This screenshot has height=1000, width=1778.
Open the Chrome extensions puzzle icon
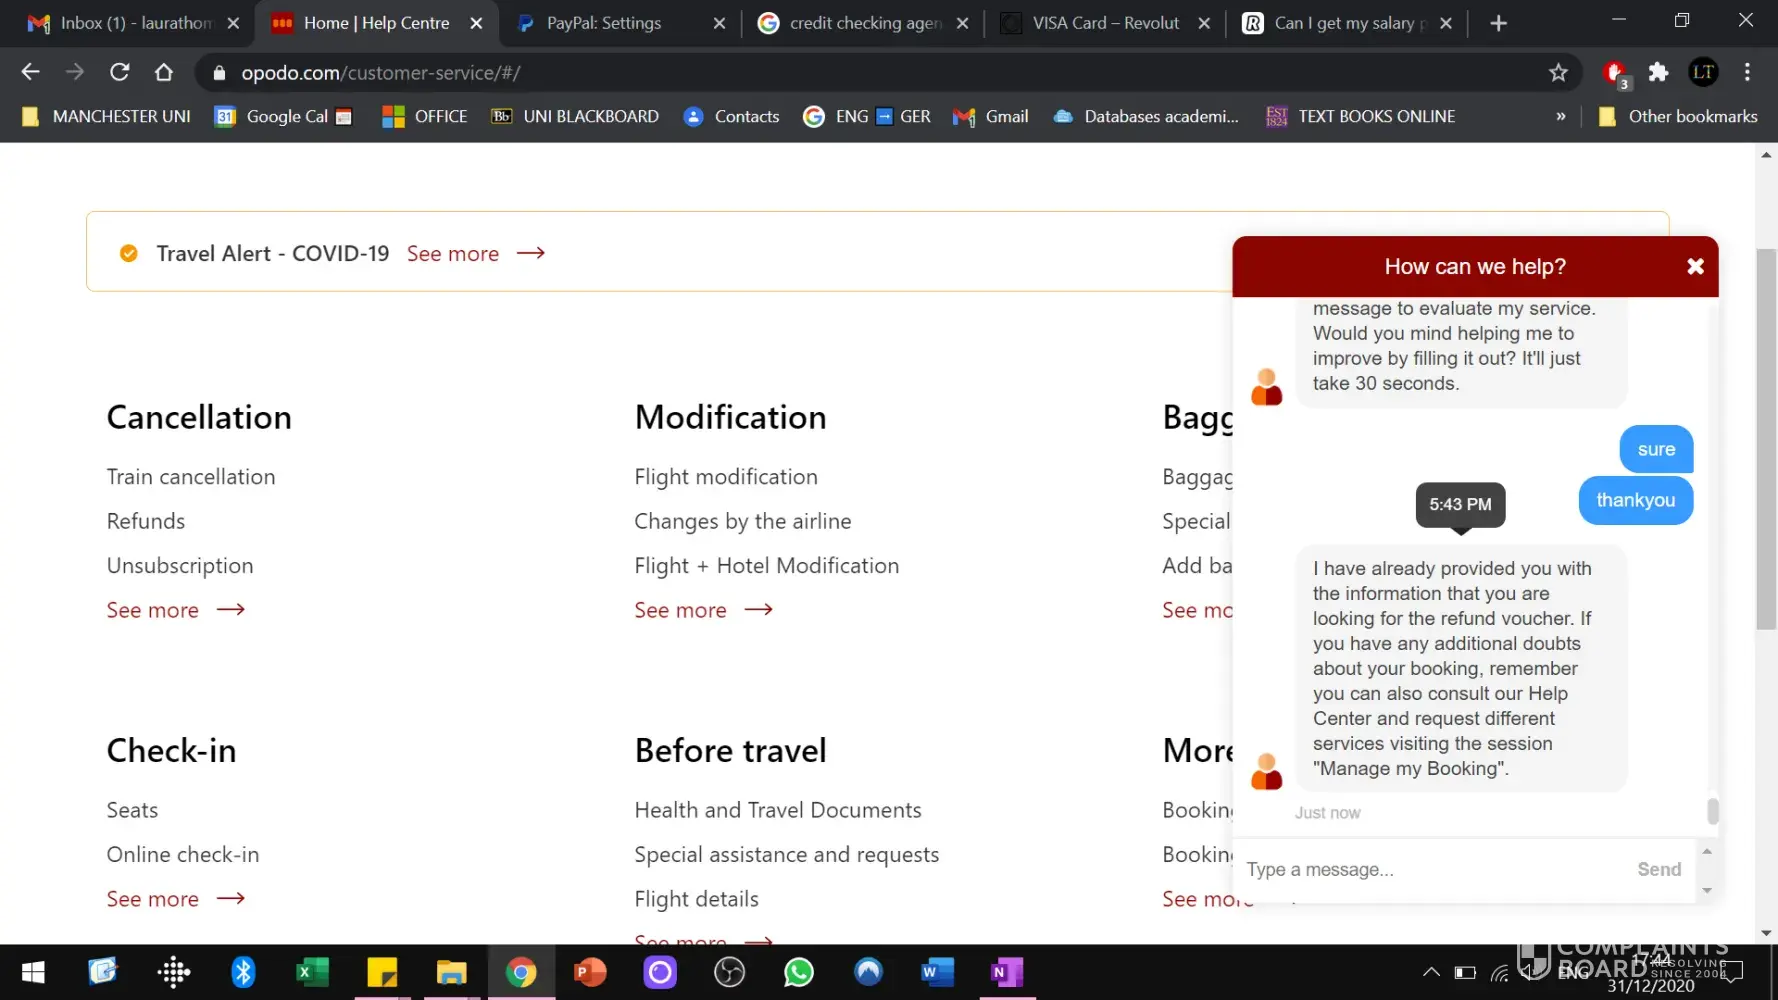click(x=1658, y=72)
